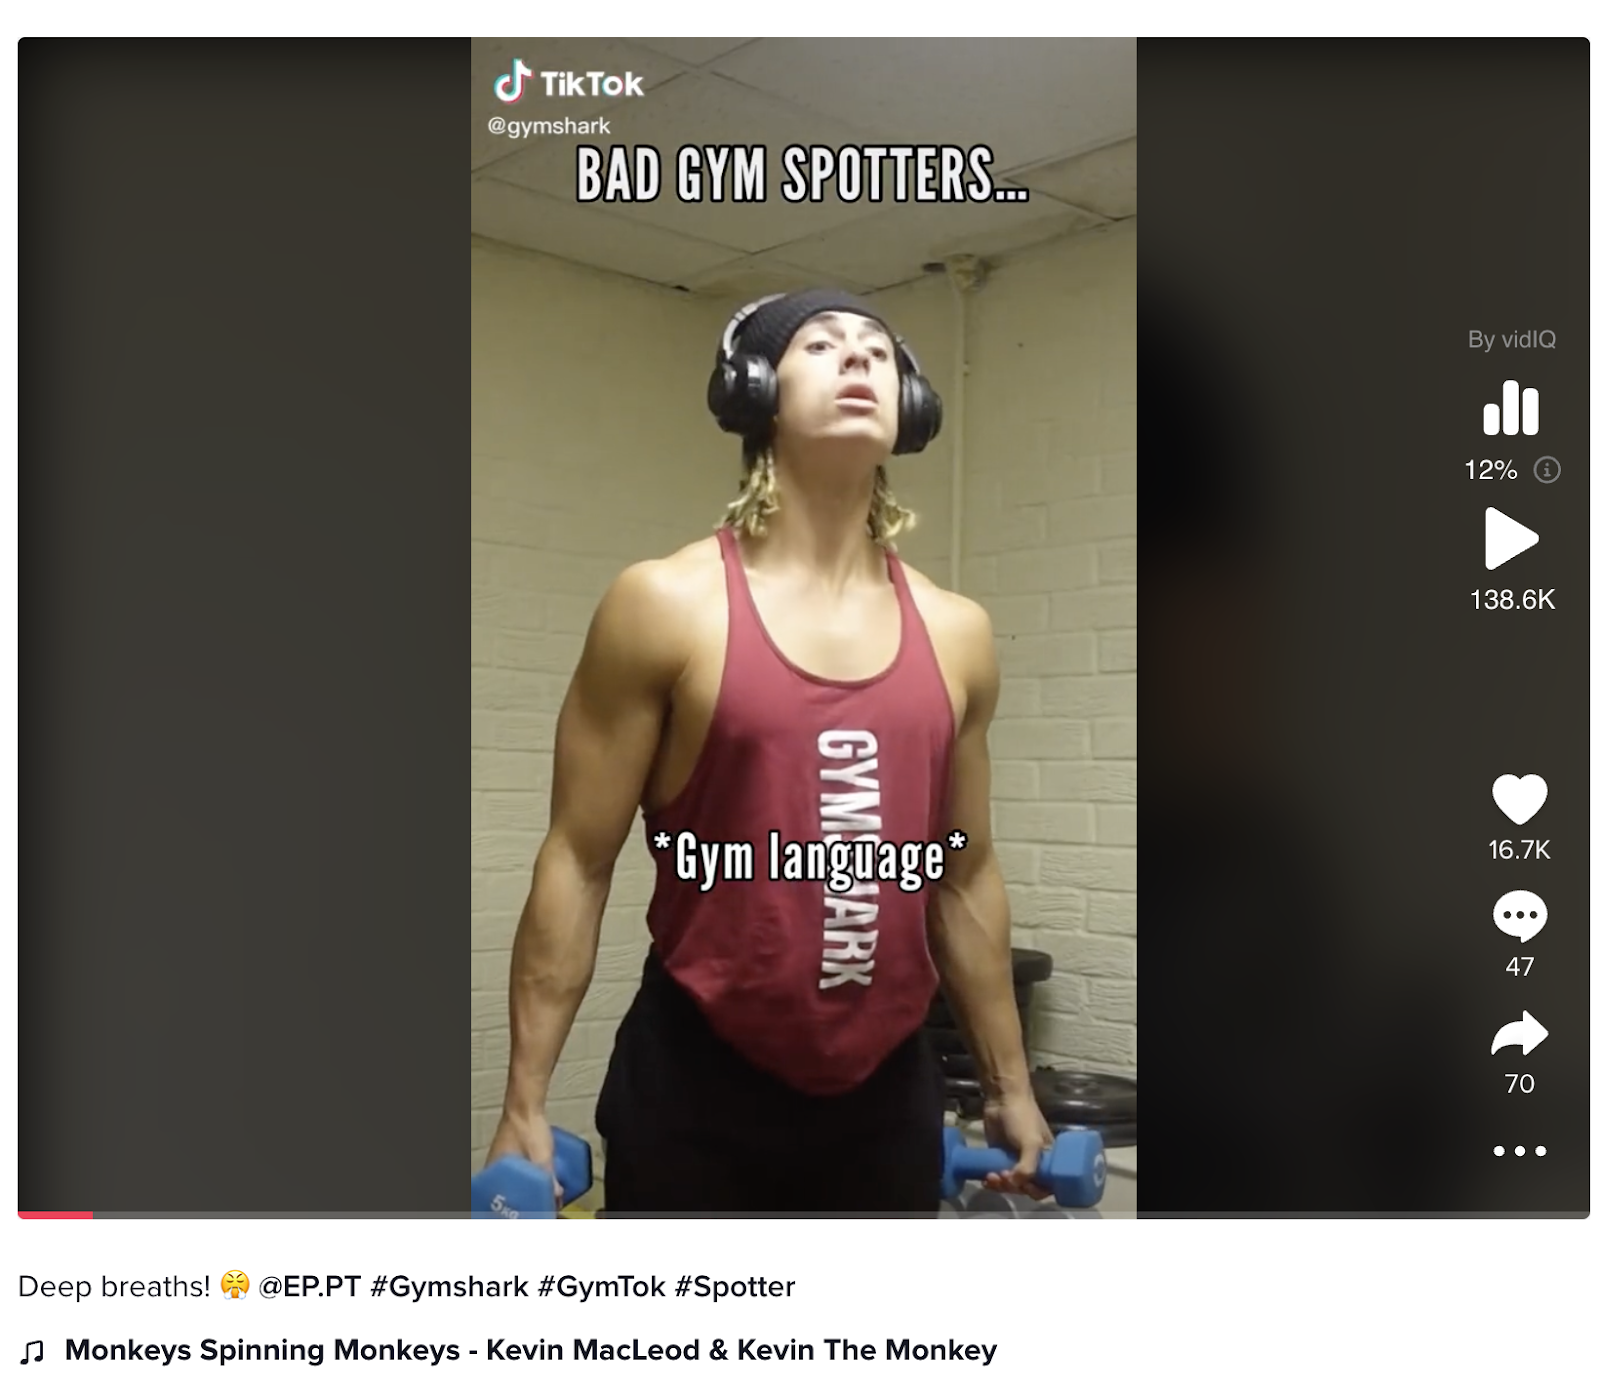Open the #Gymshark hashtag
This screenshot has height=1393, width=1600.
(449, 1286)
